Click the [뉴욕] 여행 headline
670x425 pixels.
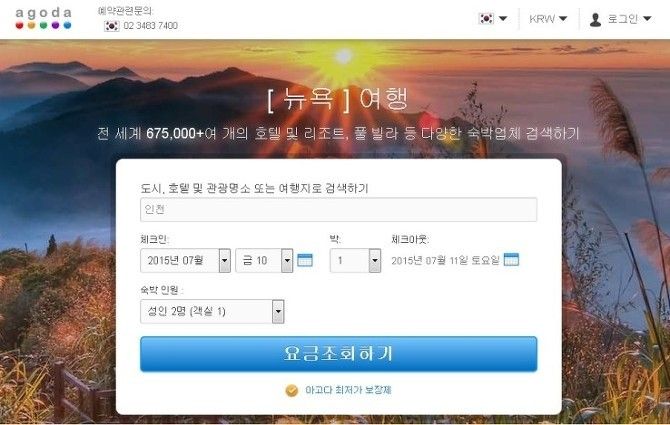[338, 99]
